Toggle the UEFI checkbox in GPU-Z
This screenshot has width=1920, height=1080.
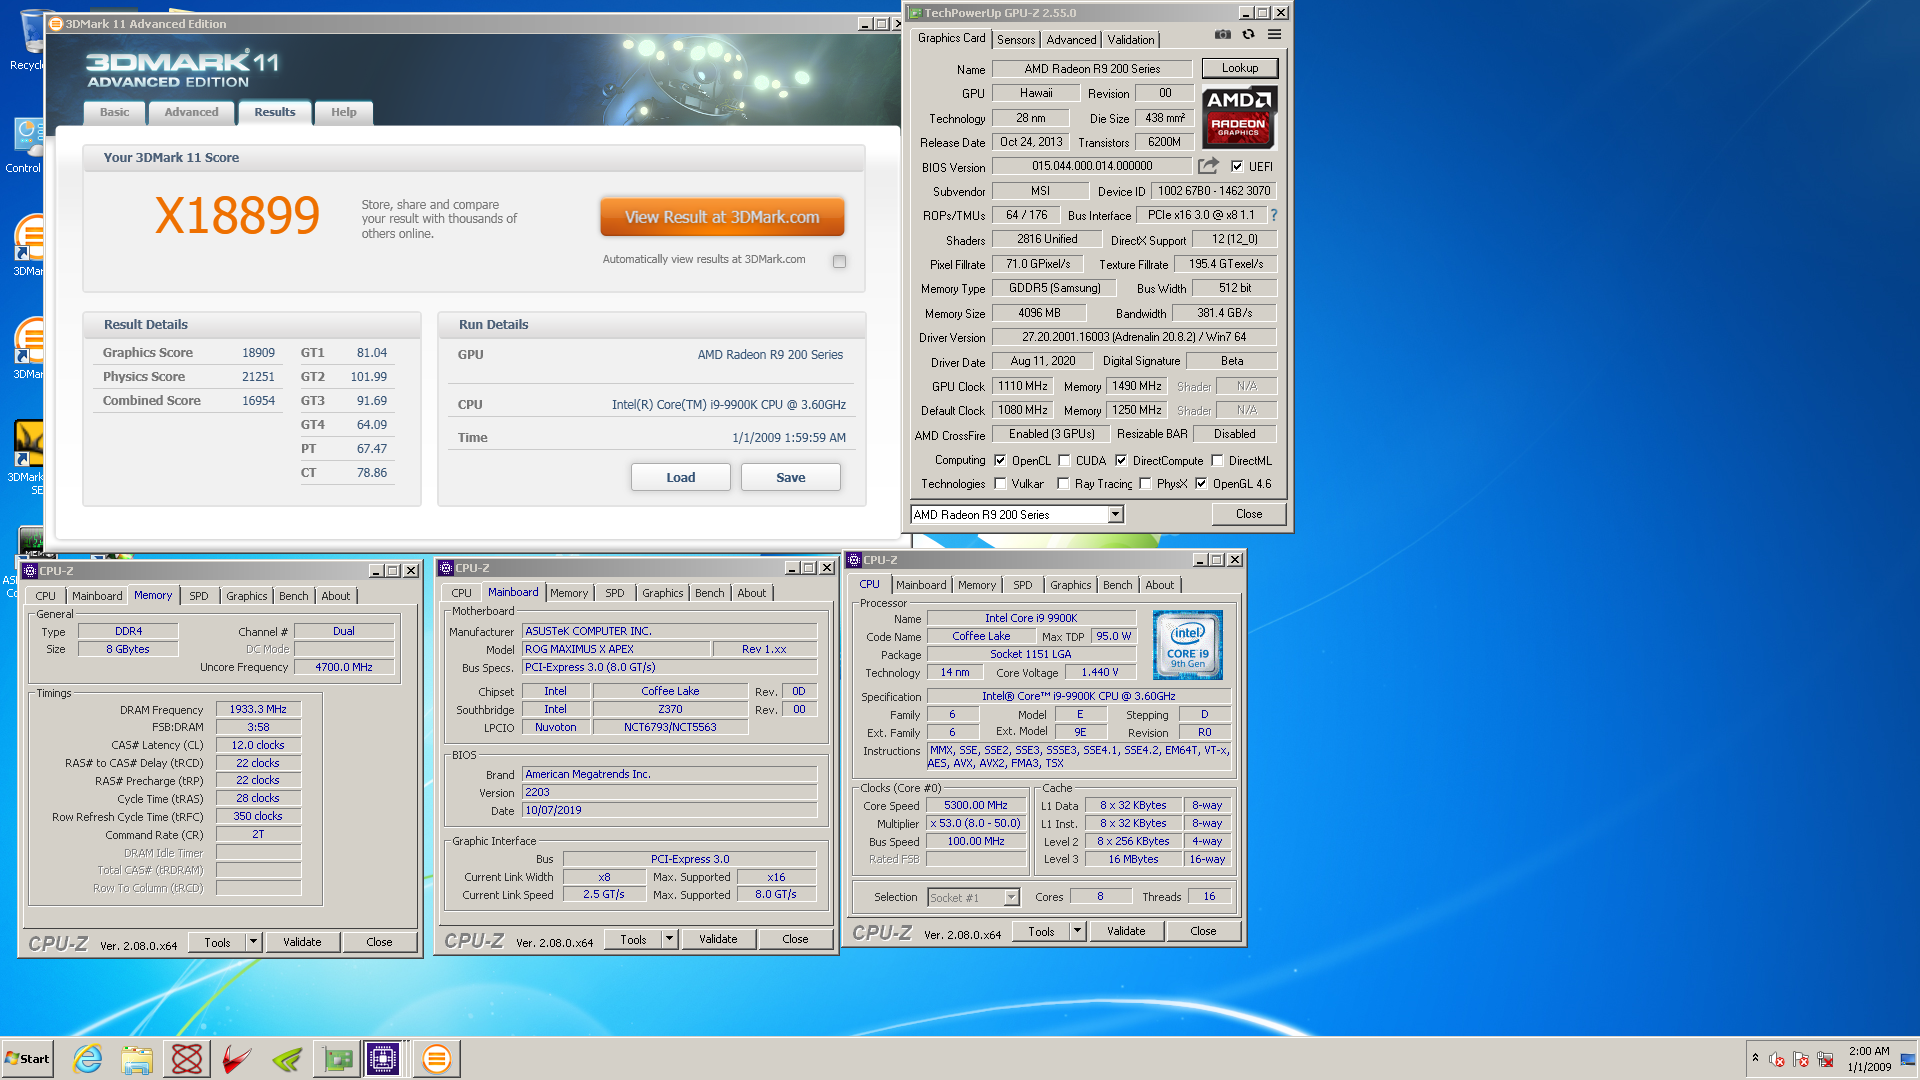1237,167
